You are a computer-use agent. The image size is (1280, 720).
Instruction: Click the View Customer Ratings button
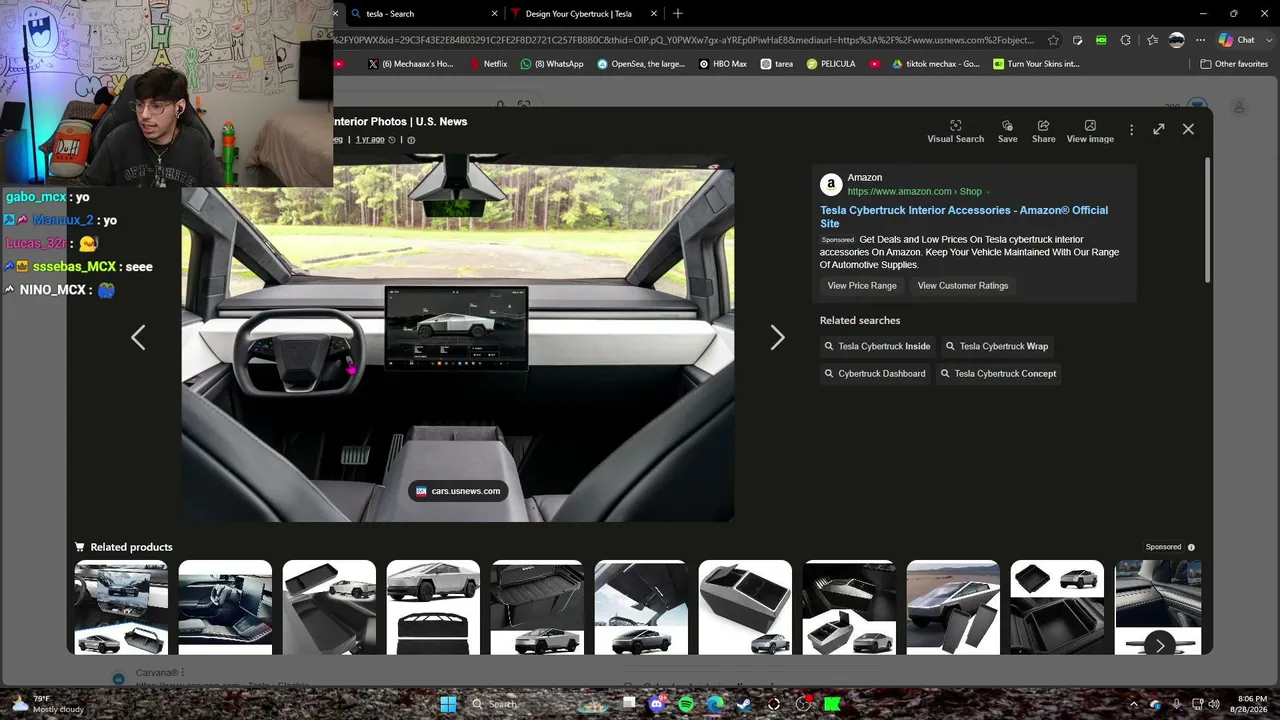point(963,286)
